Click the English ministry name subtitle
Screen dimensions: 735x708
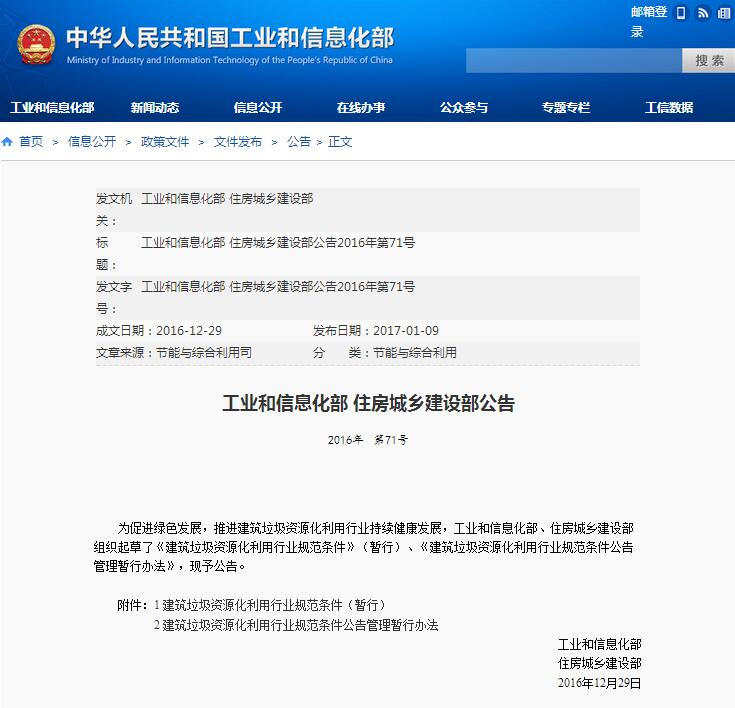[230, 60]
